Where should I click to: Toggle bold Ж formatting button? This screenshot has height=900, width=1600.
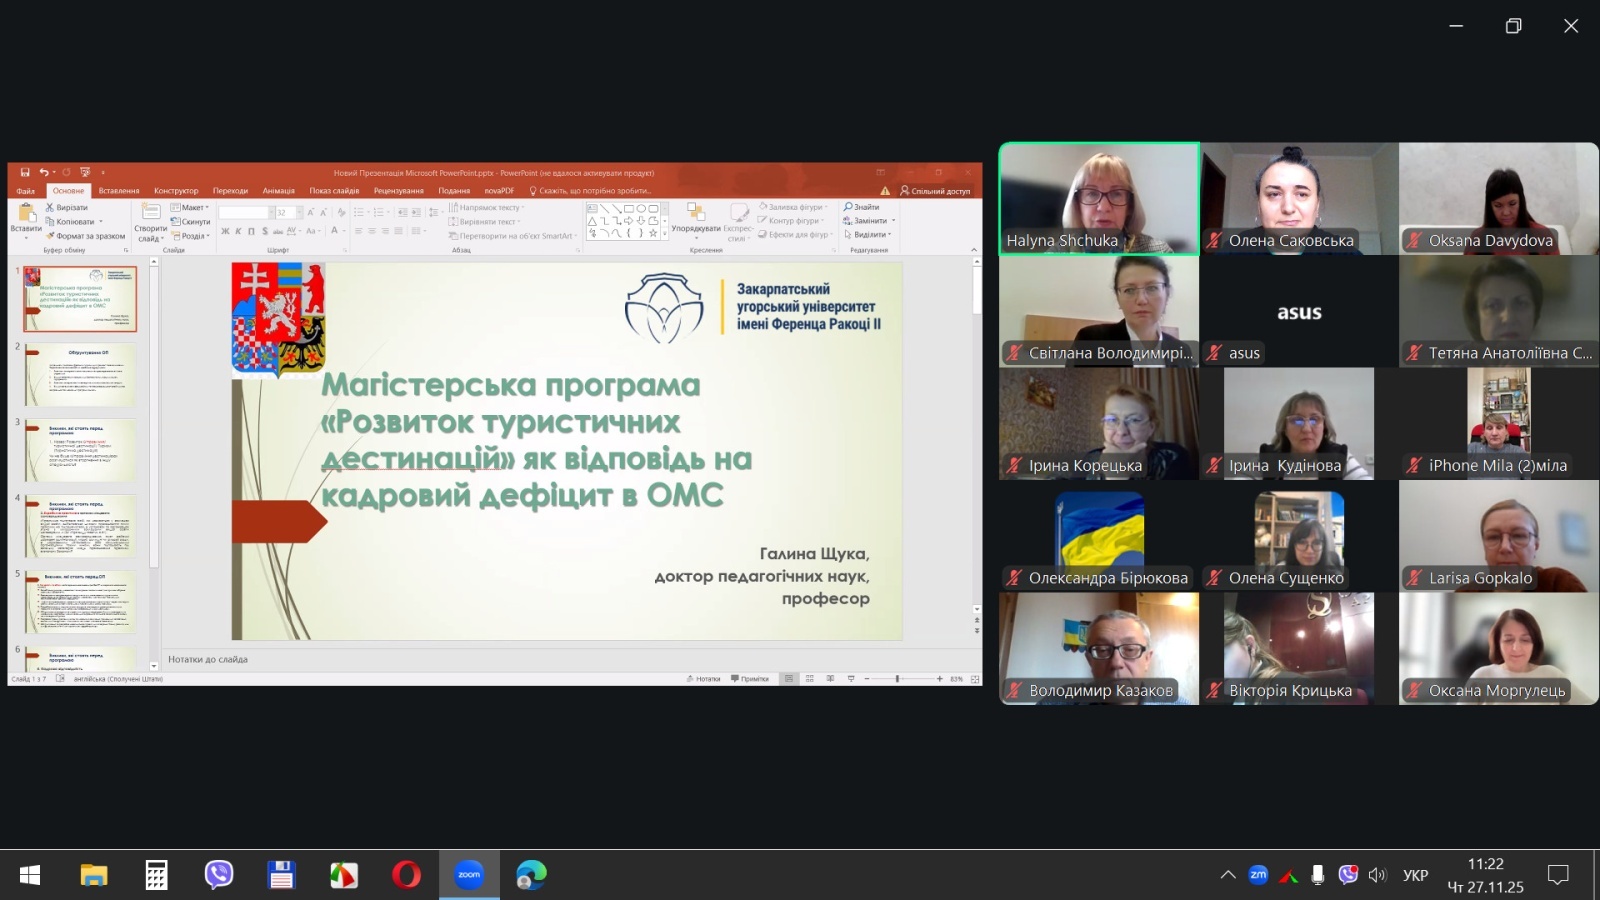(x=225, y=231)
